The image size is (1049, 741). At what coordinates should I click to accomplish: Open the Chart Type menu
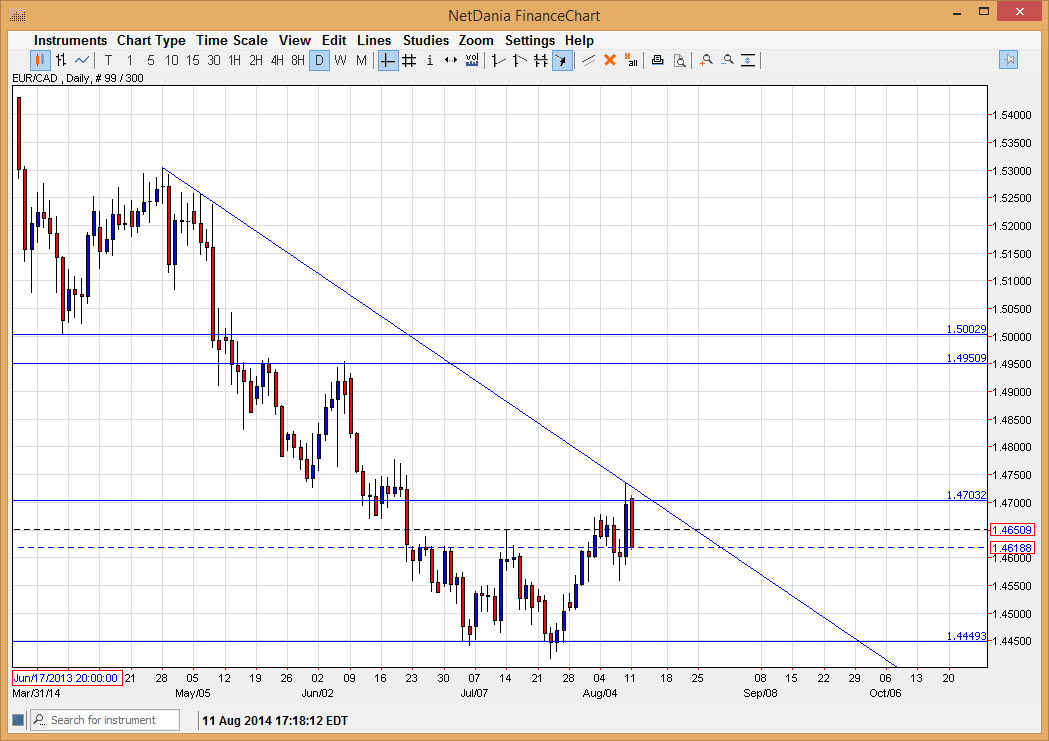pyautogui.click(x=151, y=40)
